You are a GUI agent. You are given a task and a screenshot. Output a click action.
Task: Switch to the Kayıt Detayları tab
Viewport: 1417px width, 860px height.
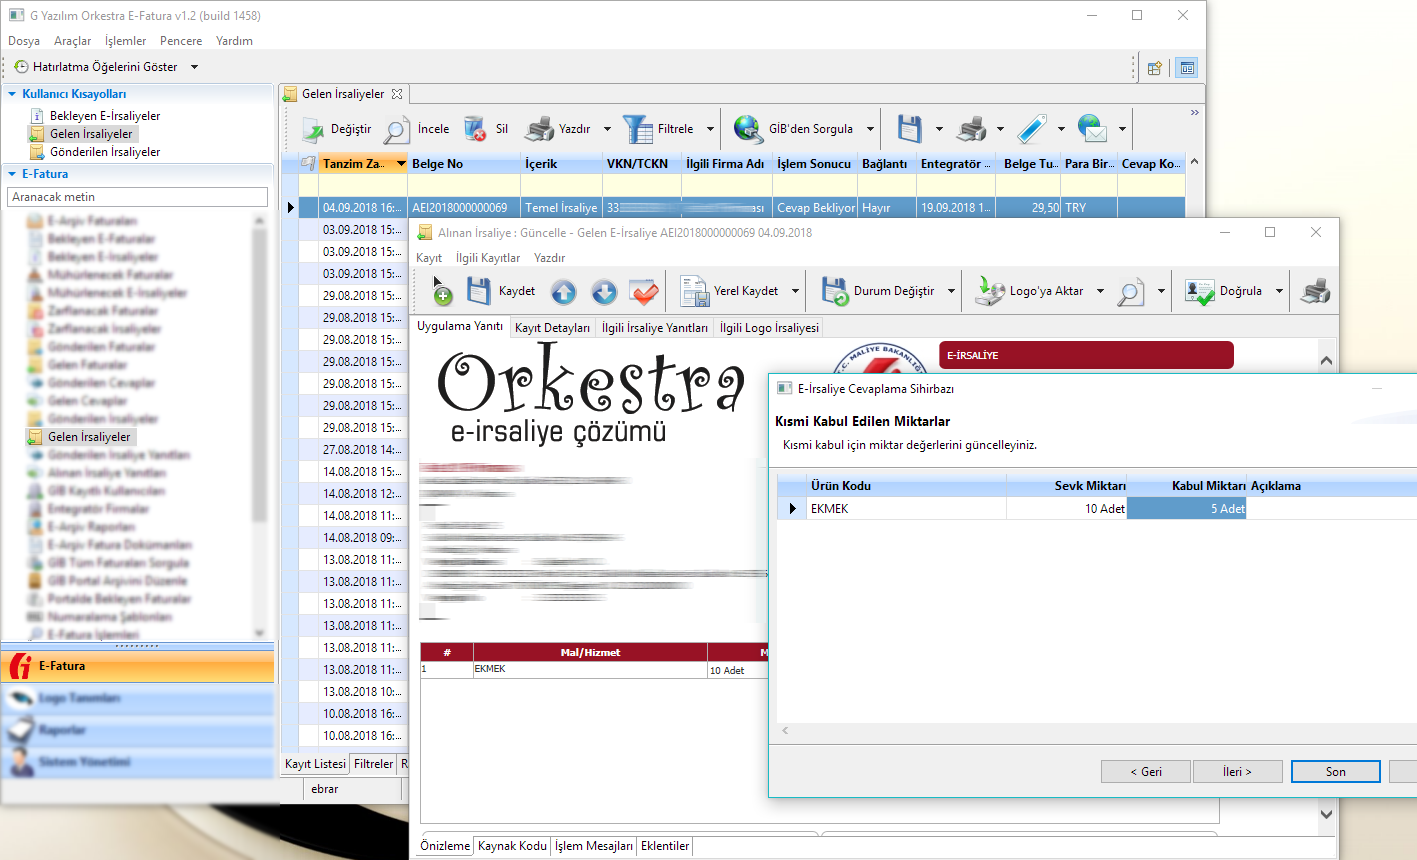(x=552, y=328)
